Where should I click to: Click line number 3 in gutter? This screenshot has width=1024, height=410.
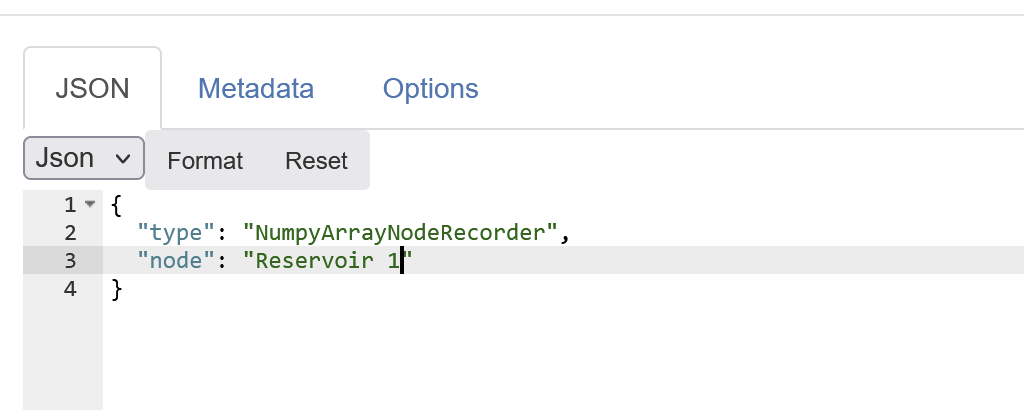point(69,261)
